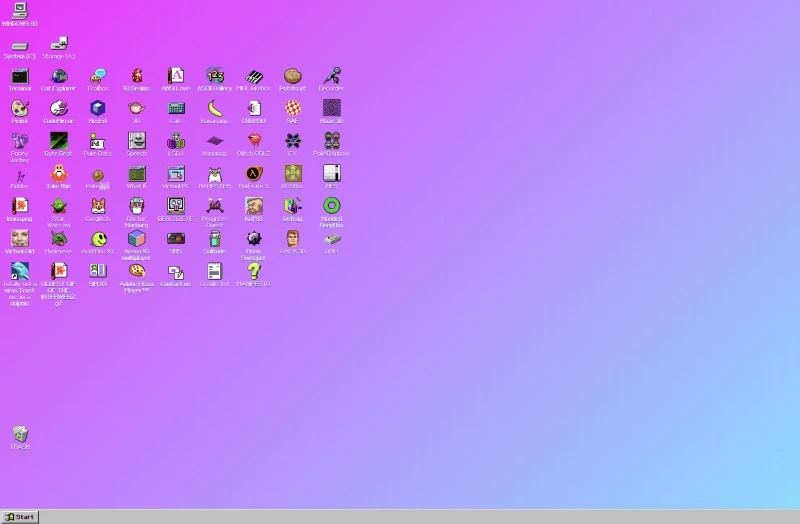Open Arena 93 multiplayer cube icon
This screenshot has height=524, width=800.
coord(136,239)
